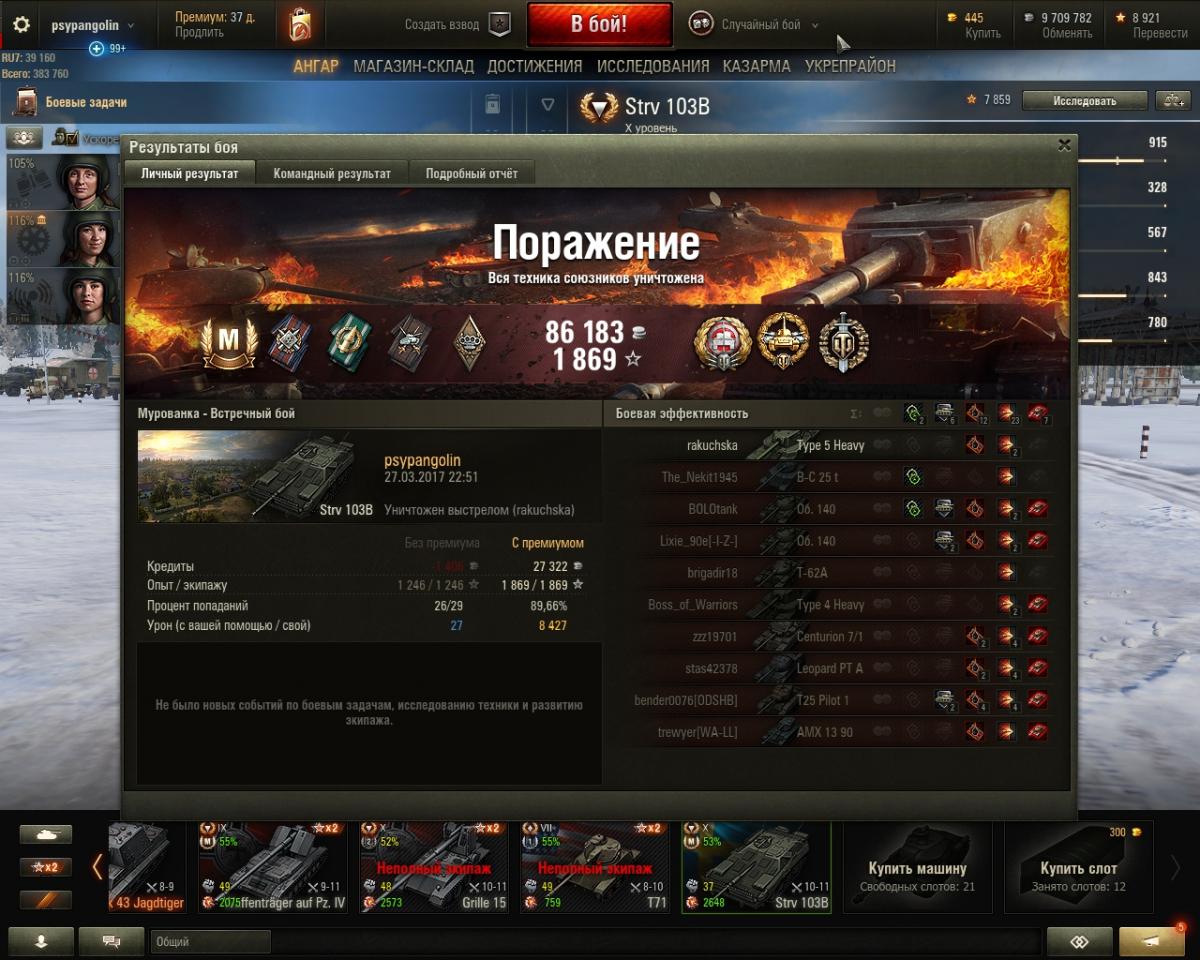Viewport: 1200px width, 960px height.
Task: Click the vehicle comparison icon beside Исследовать
Action: coord(1172,100)
